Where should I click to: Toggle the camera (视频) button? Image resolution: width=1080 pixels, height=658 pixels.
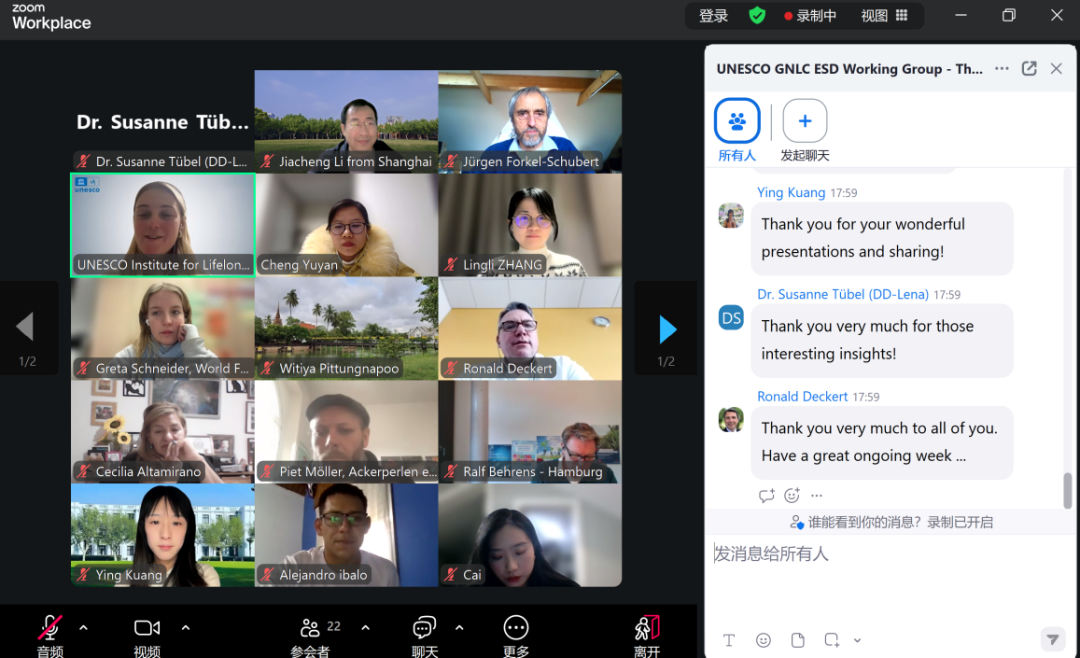click(x=147, y=629)
